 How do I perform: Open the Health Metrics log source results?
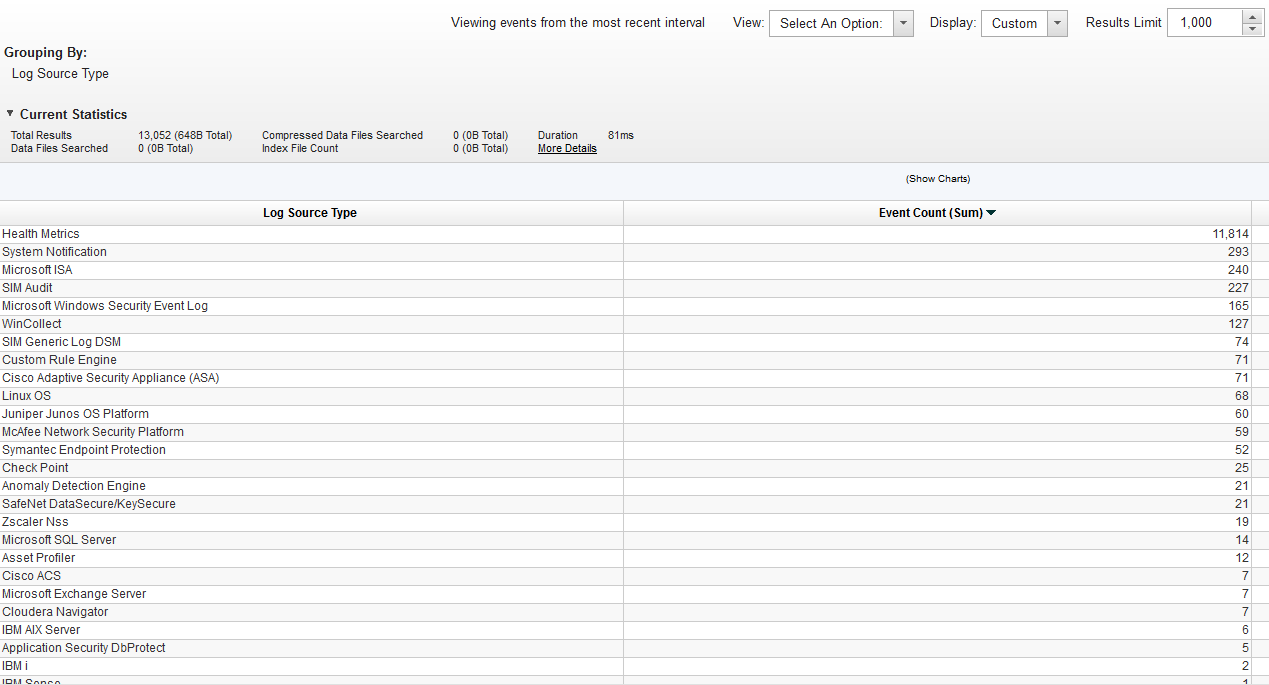tap(41, 233)
